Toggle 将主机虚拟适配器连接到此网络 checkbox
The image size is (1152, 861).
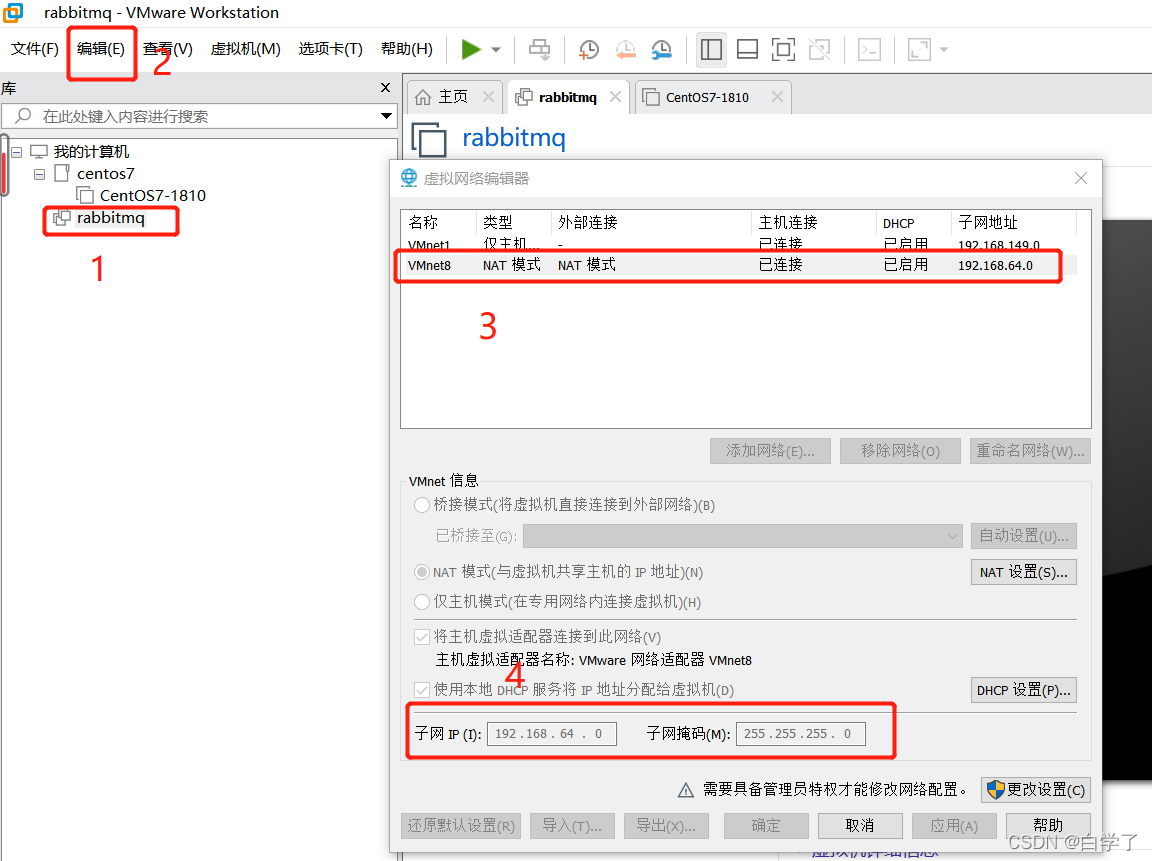pyautogui.click(x=422, y=636)
